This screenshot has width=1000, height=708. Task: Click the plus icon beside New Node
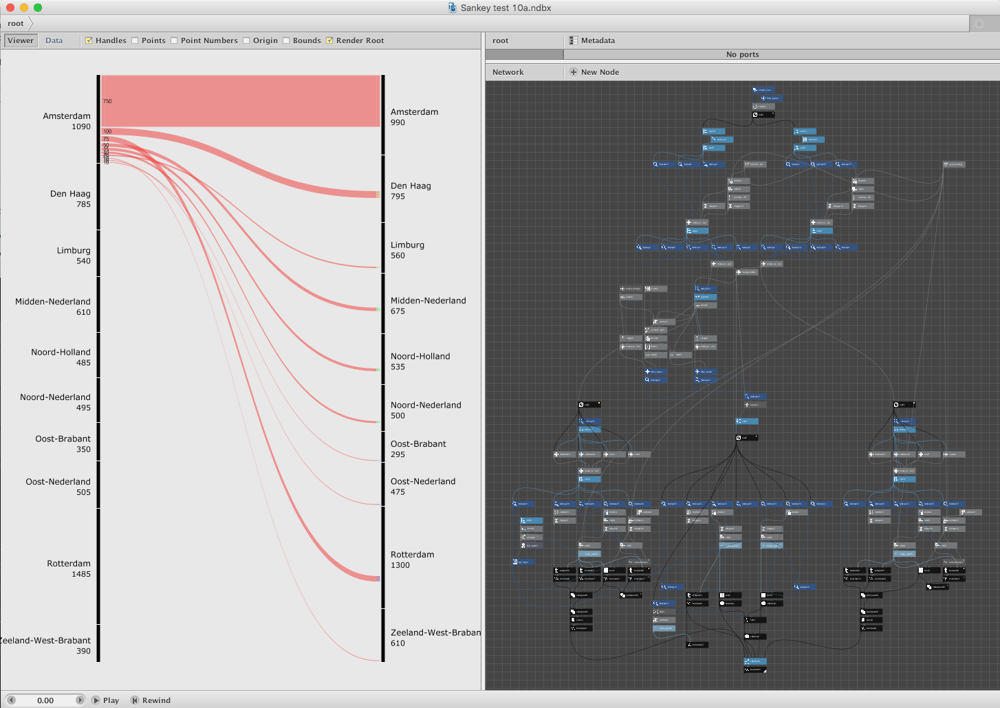[573, 72]
